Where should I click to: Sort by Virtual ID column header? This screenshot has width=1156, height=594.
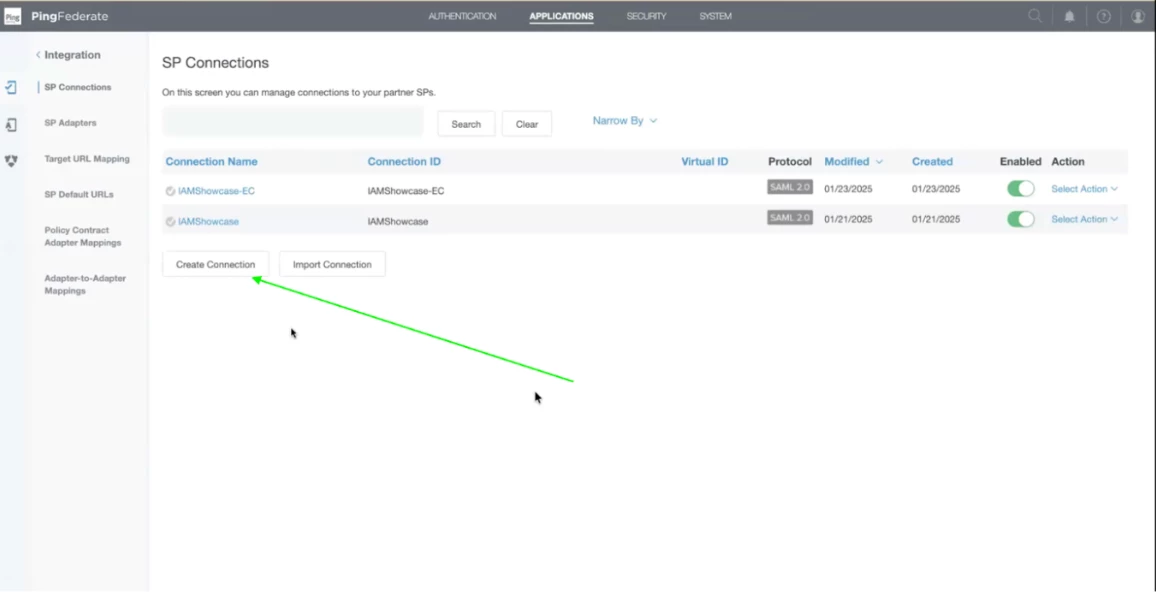click(704, 161)
